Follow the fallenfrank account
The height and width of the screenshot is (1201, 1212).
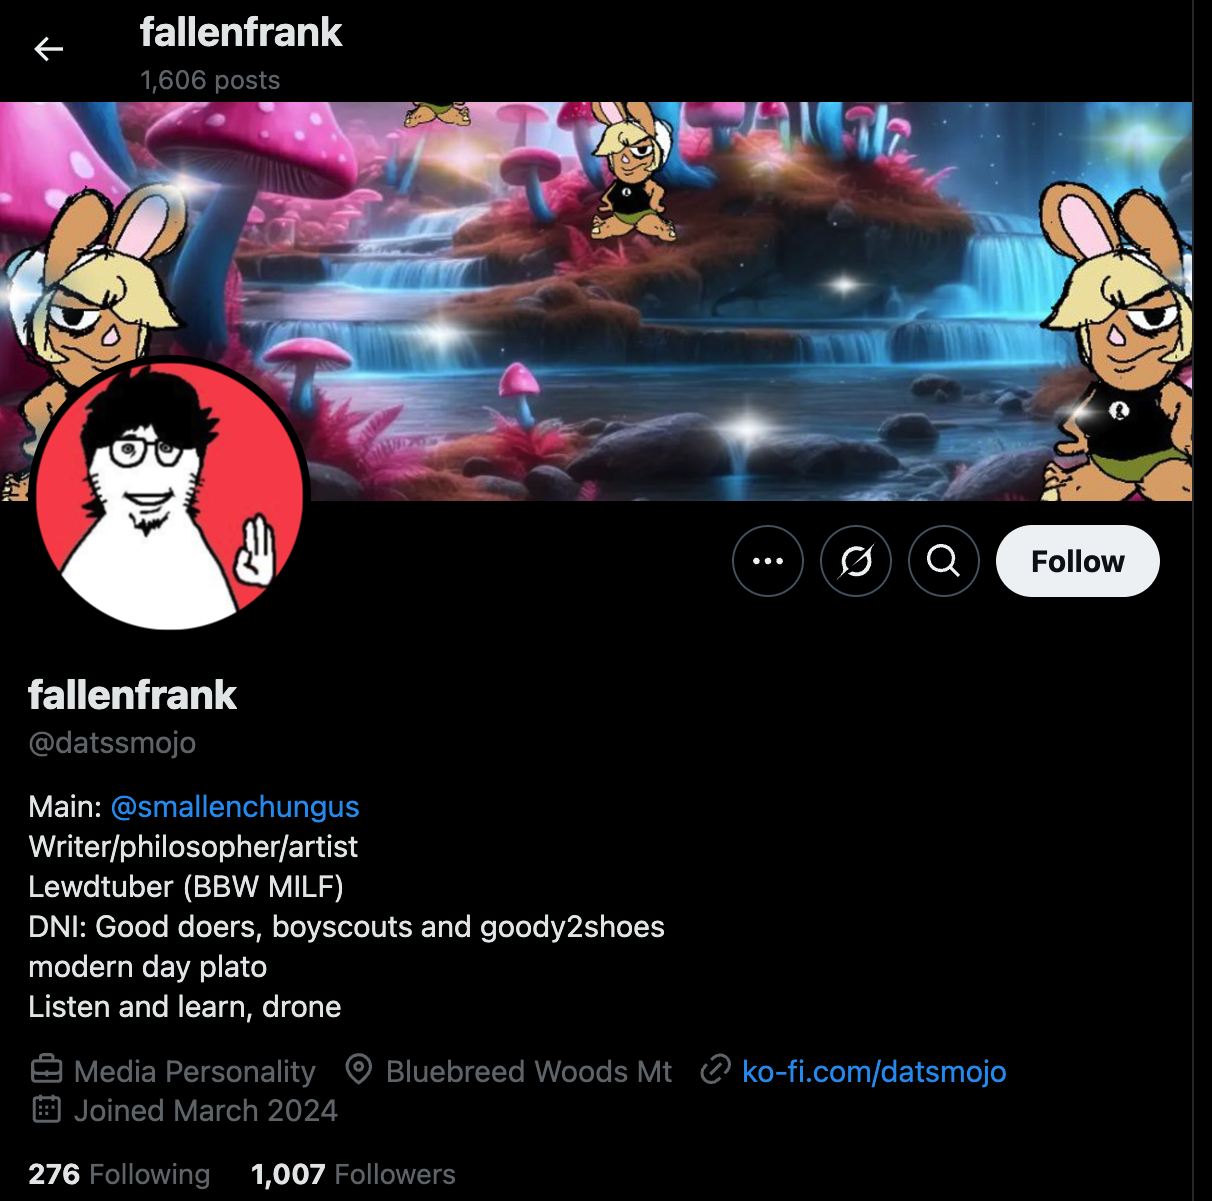[x=1078, y=561]
